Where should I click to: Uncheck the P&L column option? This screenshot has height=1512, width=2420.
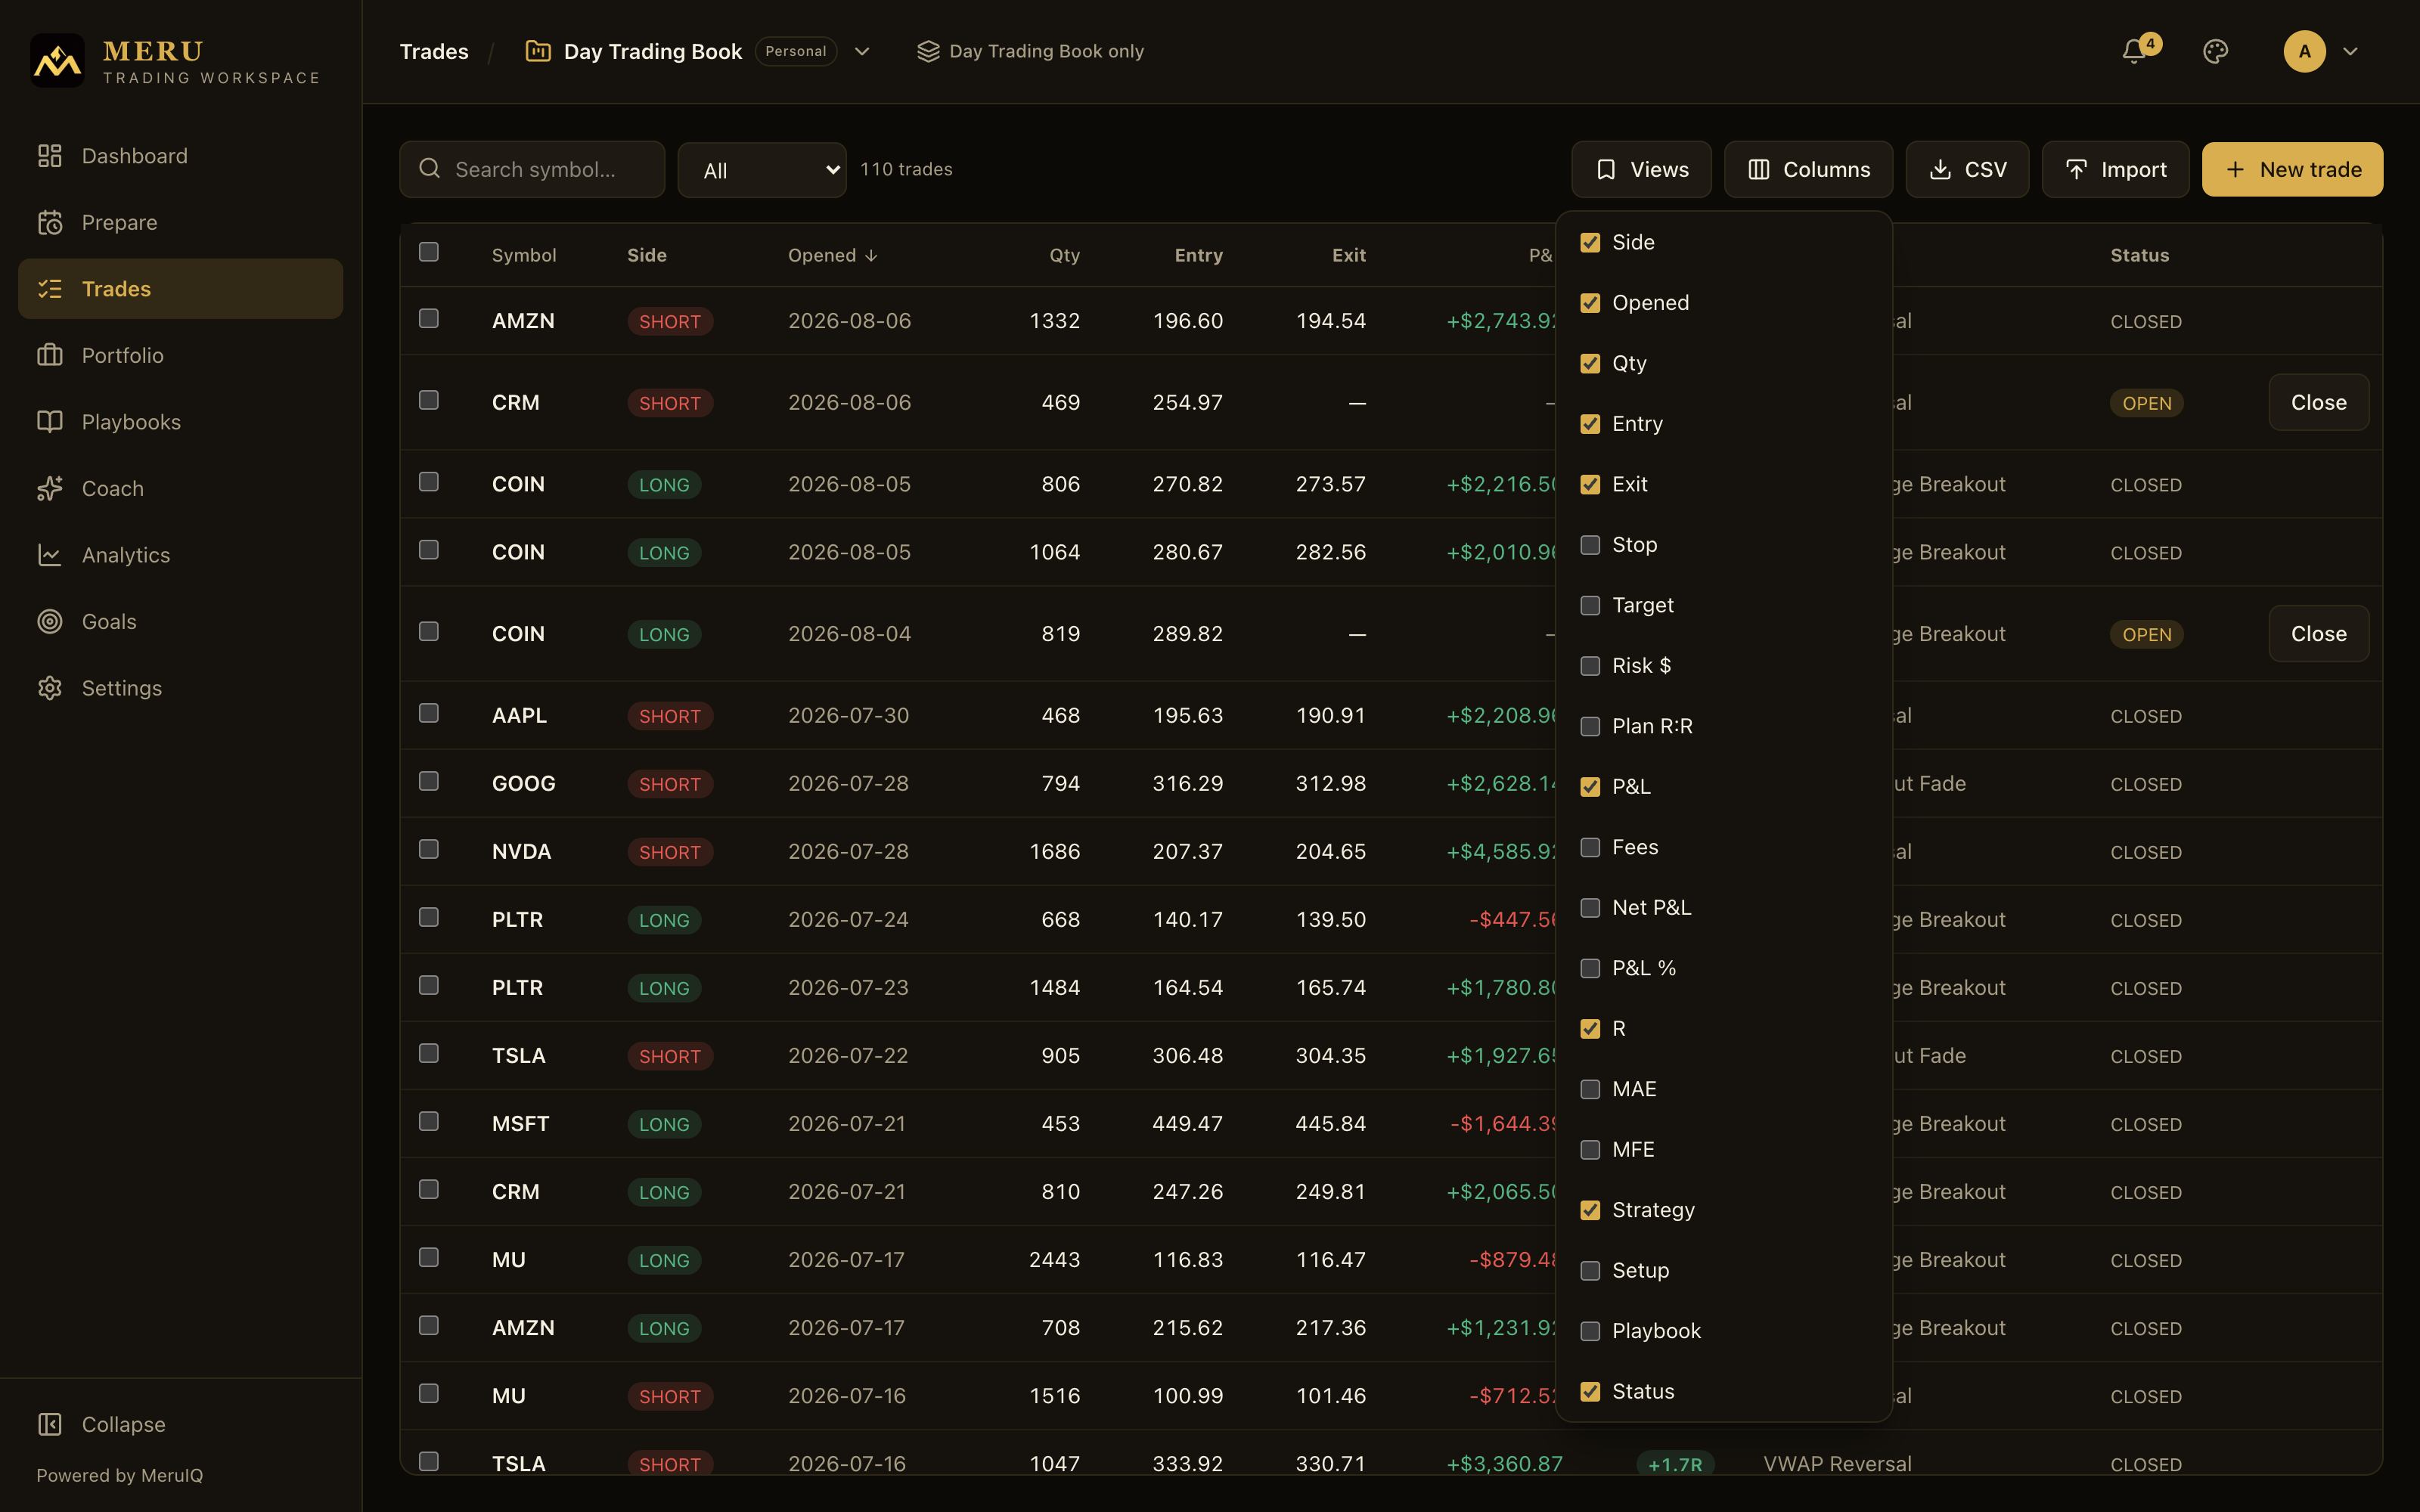(x=1590, y=787)
